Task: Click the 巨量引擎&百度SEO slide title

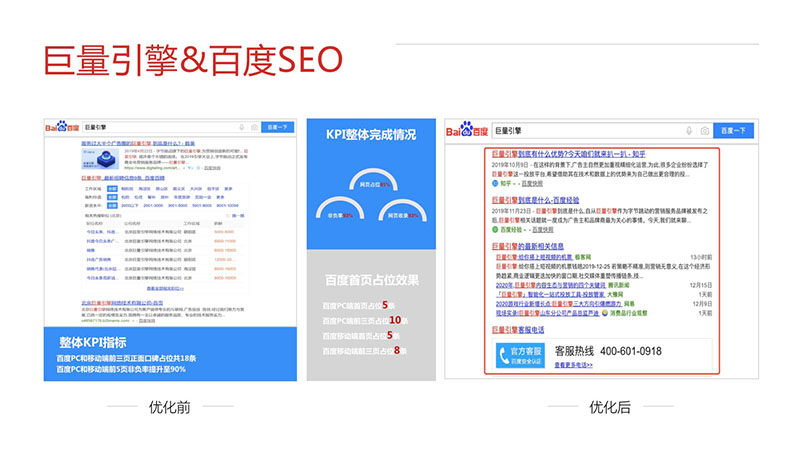Action: pyautogui.click(x=193, y=60)
